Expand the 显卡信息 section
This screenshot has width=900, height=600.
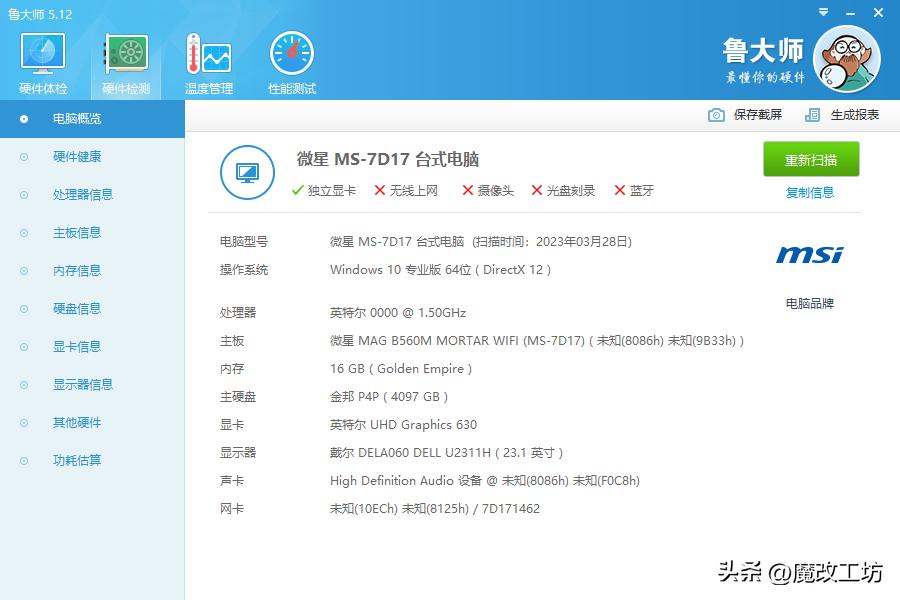coord(79,346)
